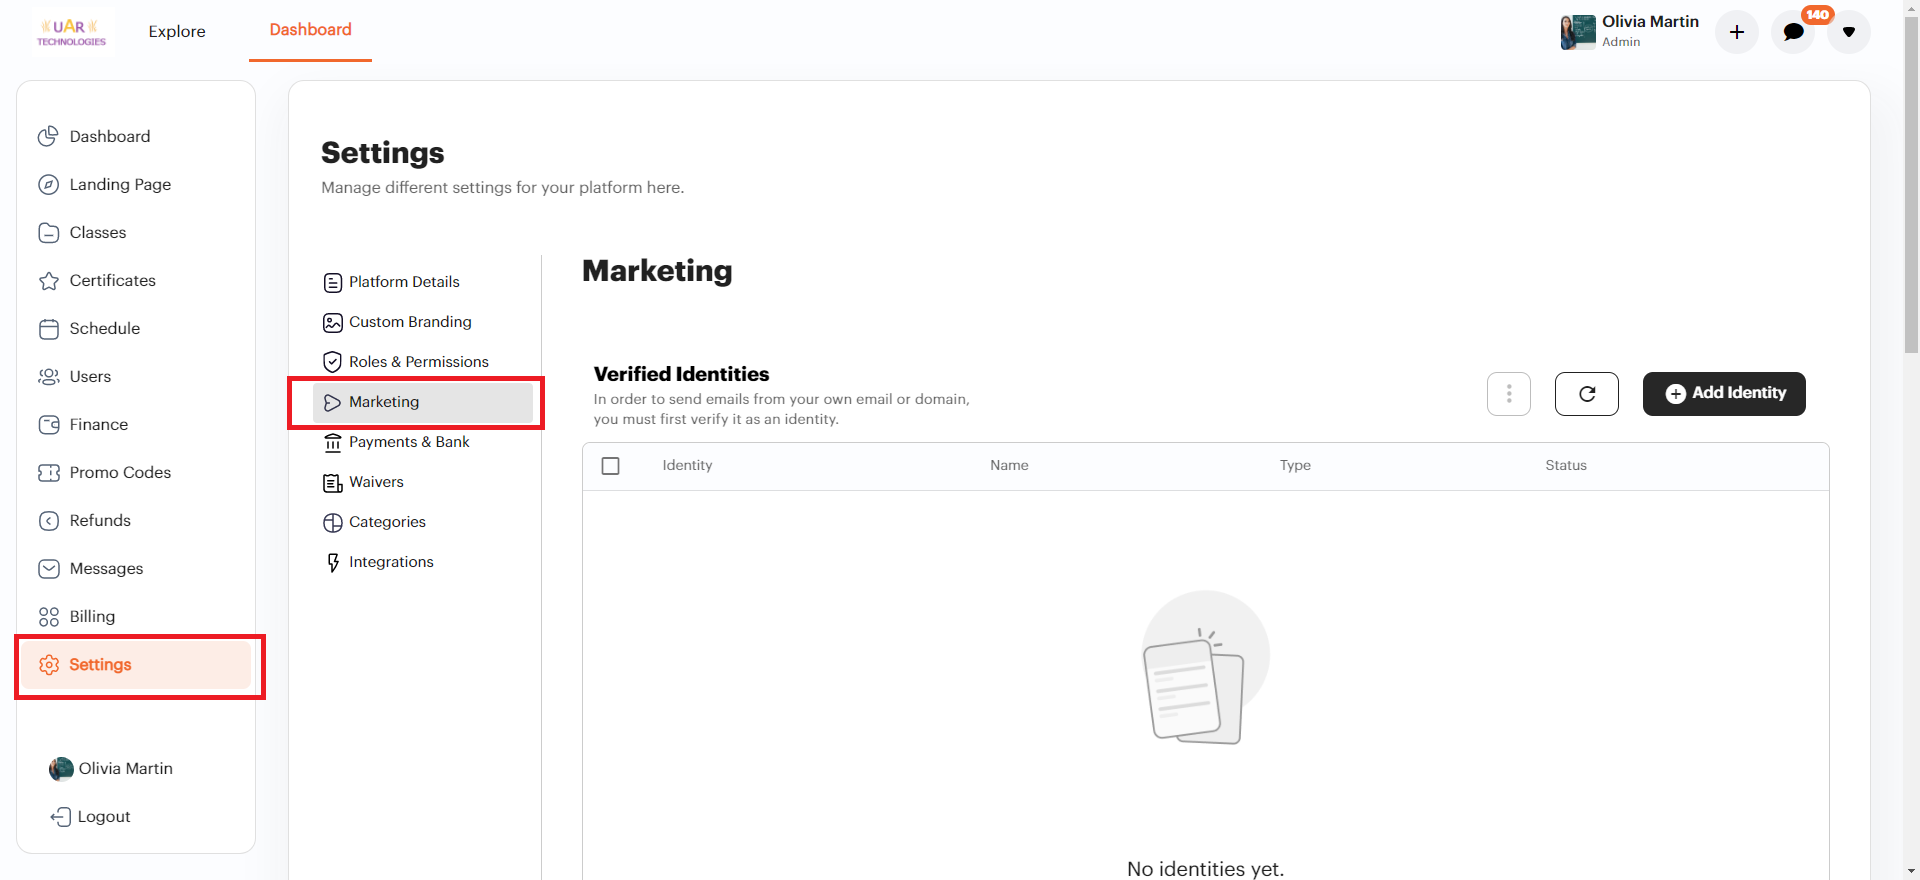Click the Waivers document icon
The height and width of the screenshot is (880, 1920).
(333, 482)
